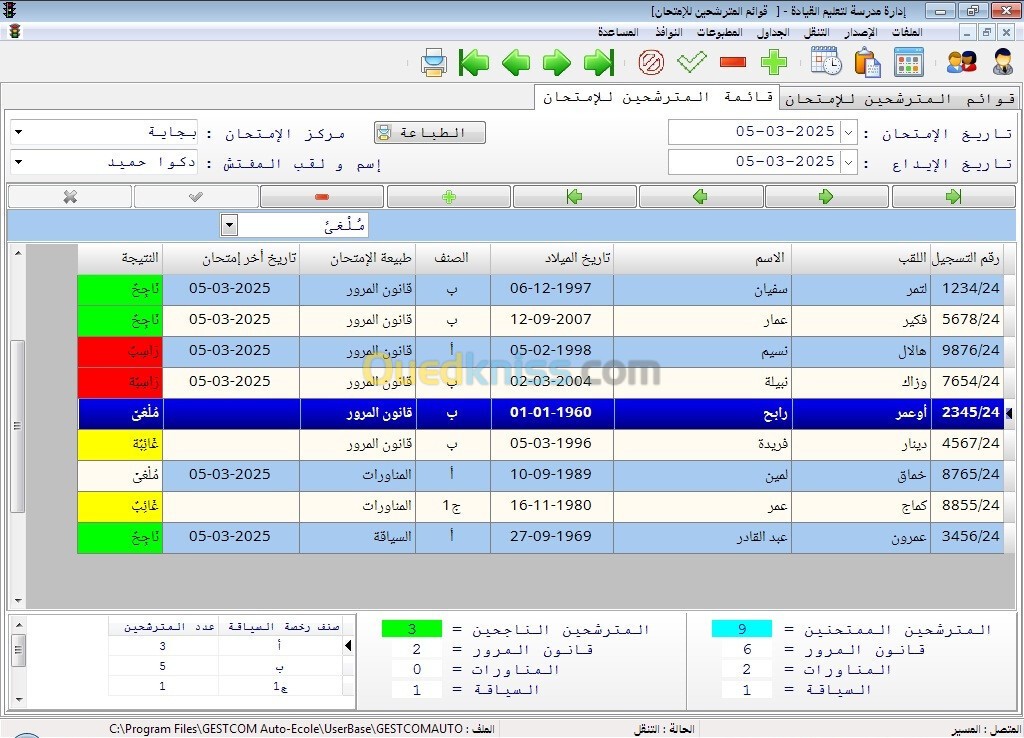
Task: Expand the مركز الإمتحان dropdown showing بجاية
Action: click(x=18, y=133)
